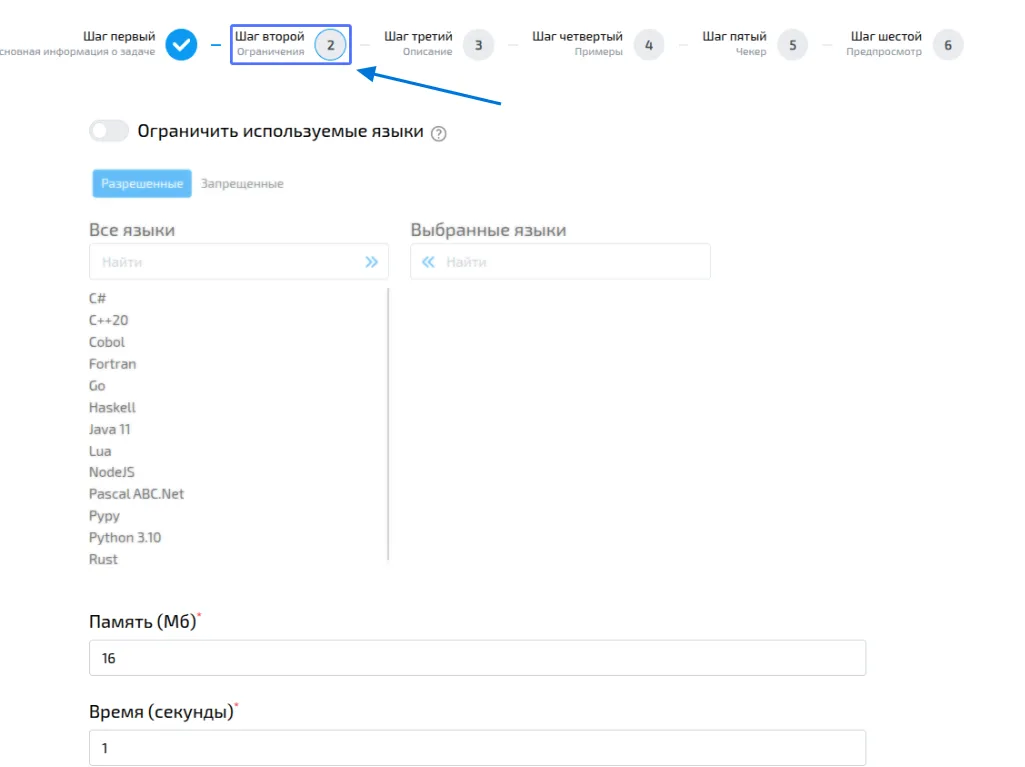
Task: Select the Разрешенные tab
Action: pyautogui.click(x=142, y=184)
